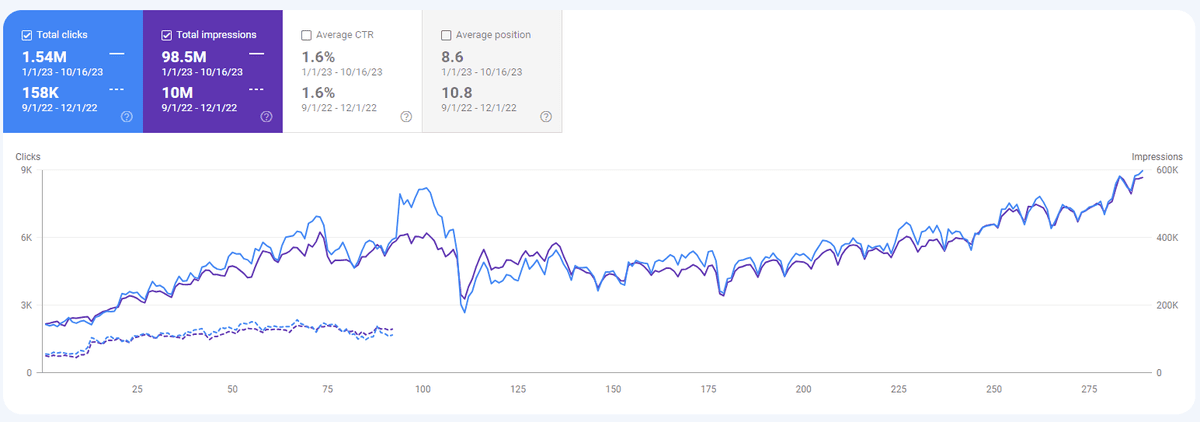1200x422 pixels.
Task: Open help icon on Total impressions card
Action: pos(266,117)
